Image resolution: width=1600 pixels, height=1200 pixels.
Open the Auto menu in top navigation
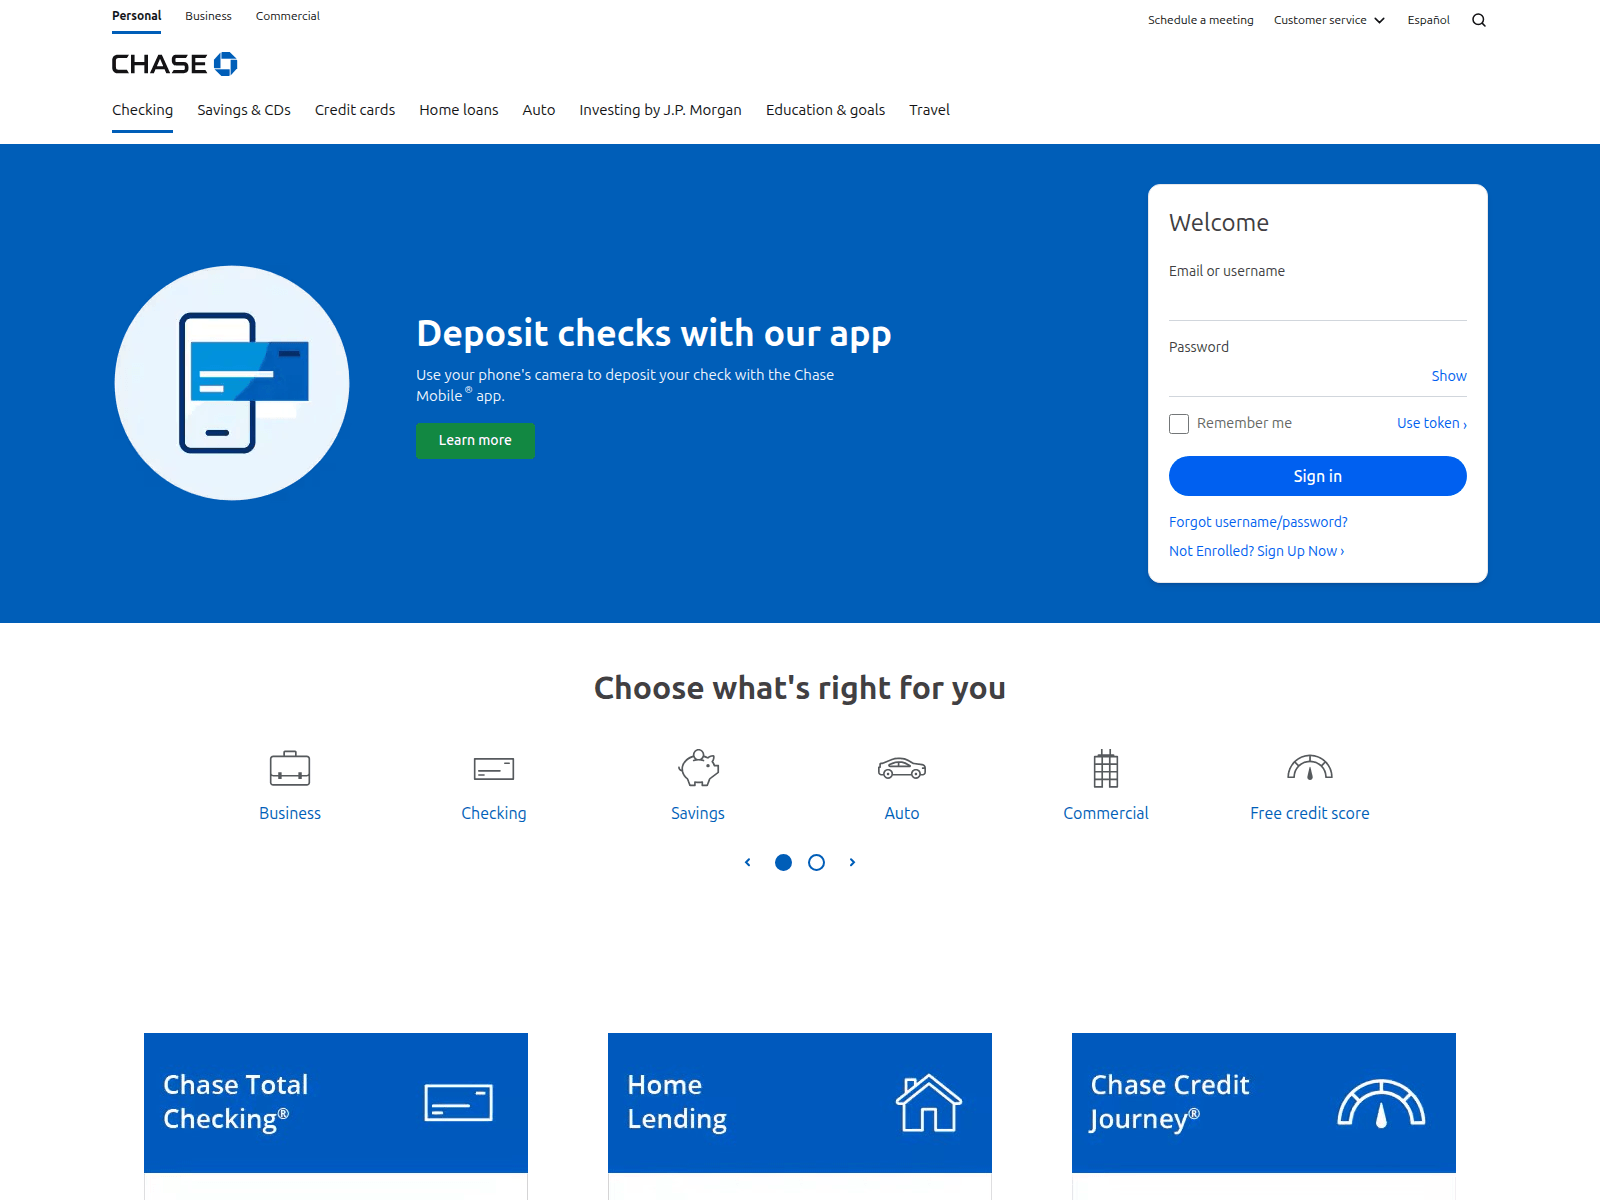[x=539, y=110]
